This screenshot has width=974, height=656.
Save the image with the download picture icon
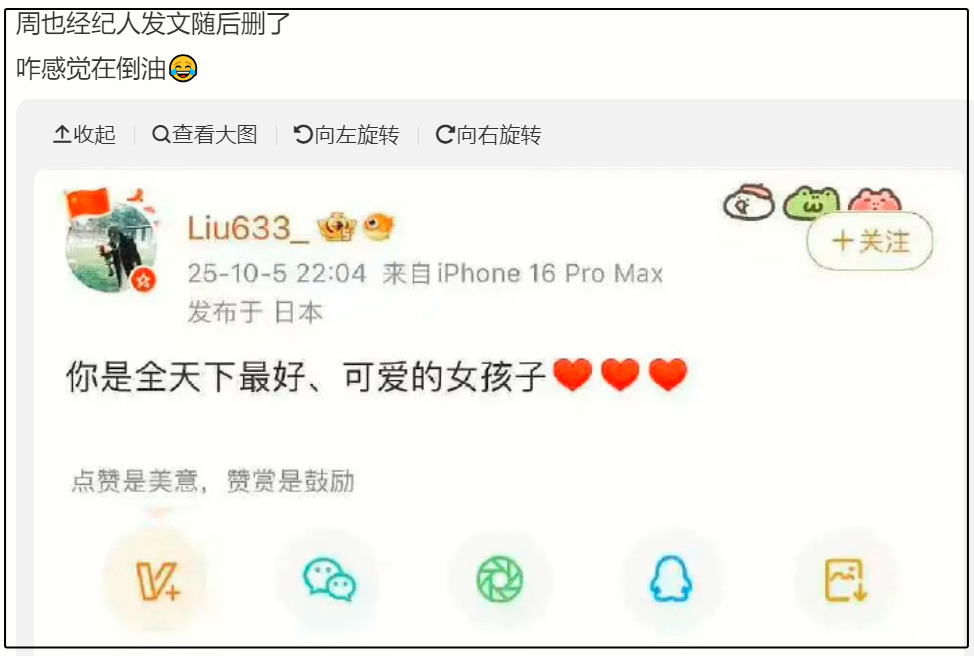click(845, 580)
